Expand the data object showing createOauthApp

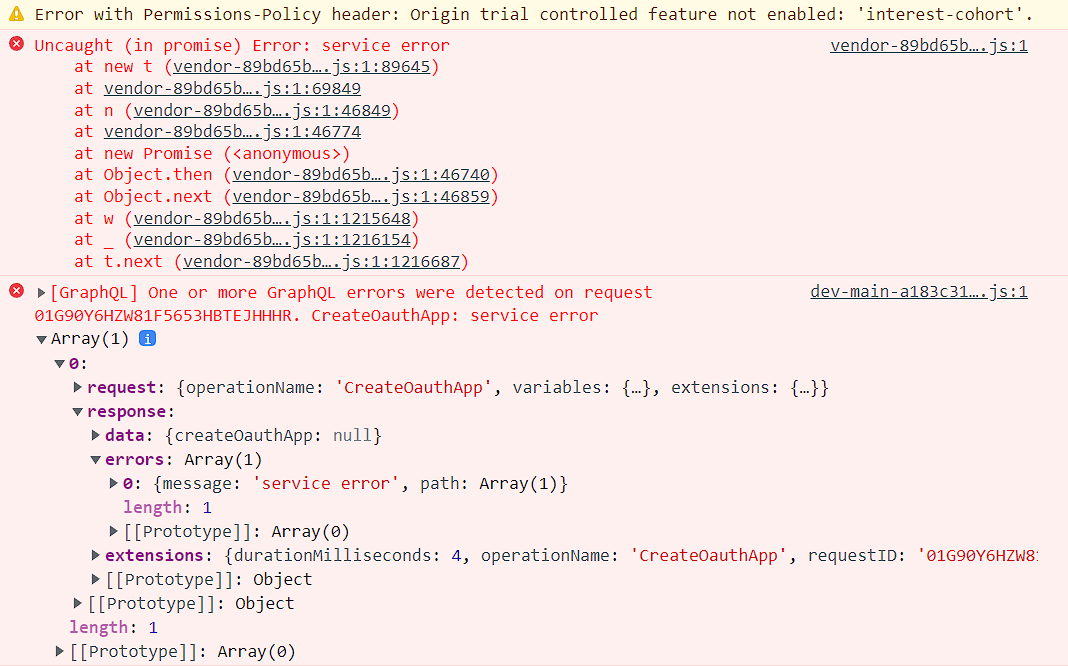(95, 435)
